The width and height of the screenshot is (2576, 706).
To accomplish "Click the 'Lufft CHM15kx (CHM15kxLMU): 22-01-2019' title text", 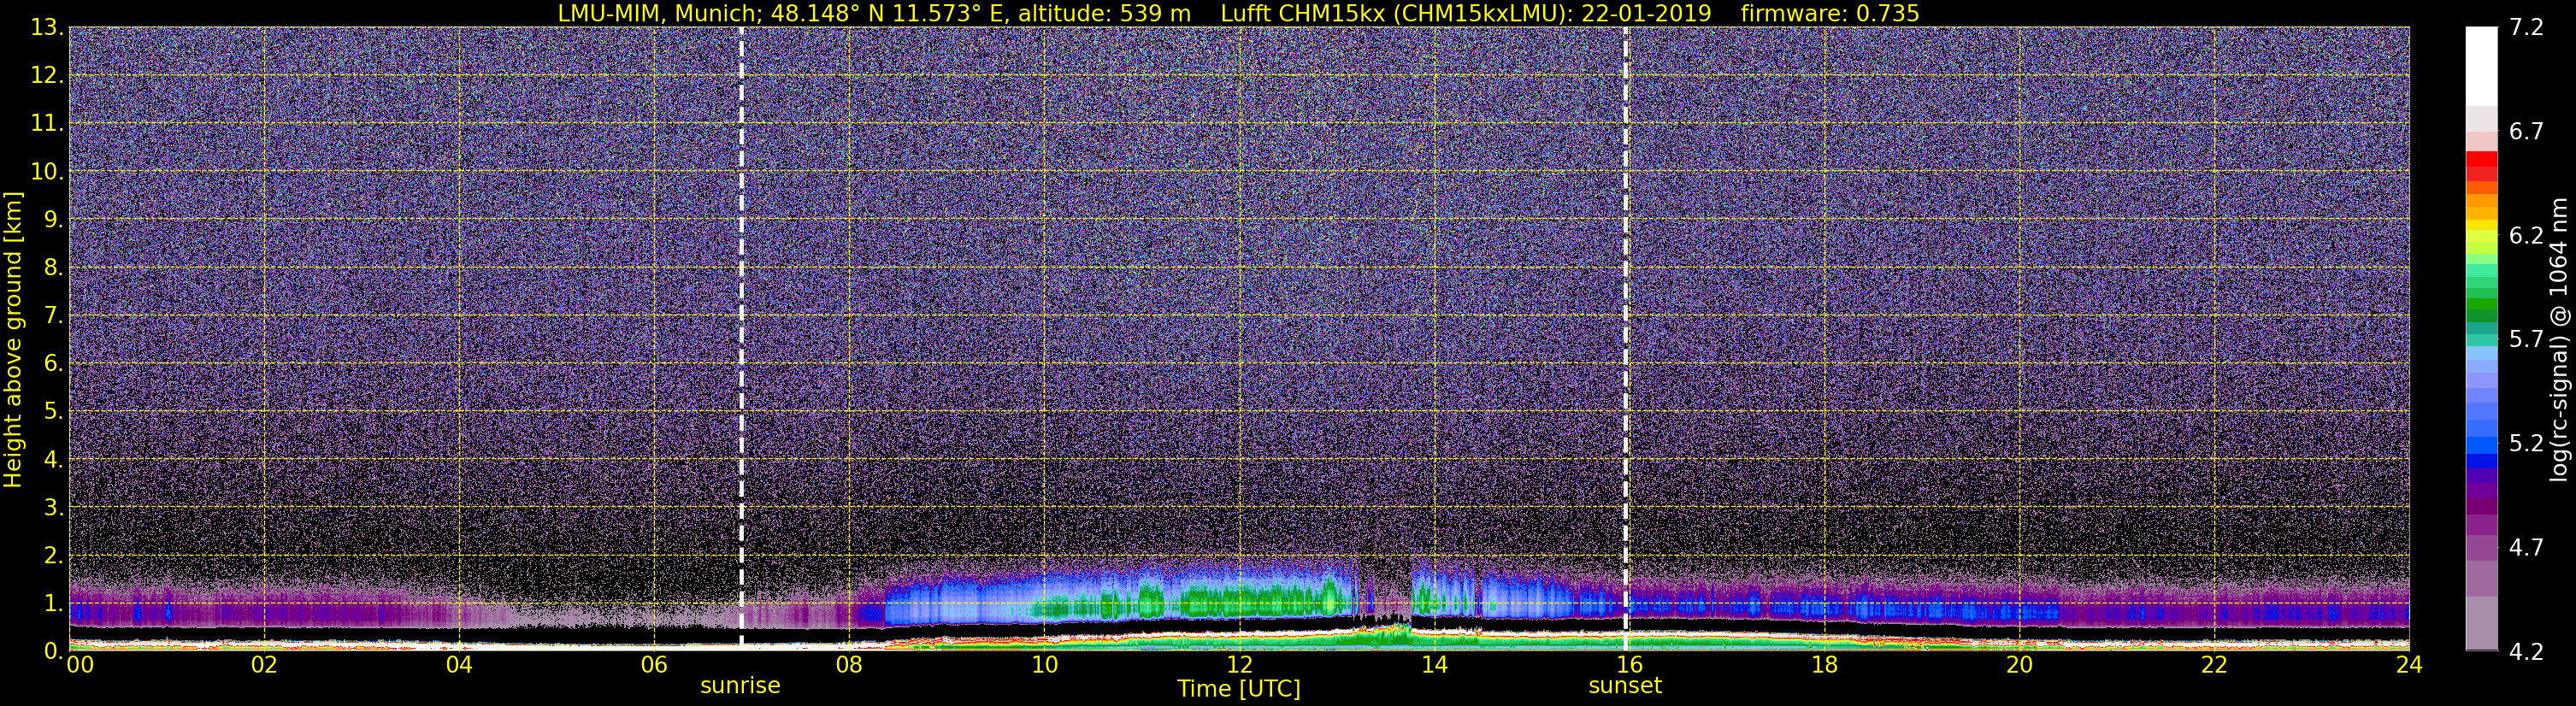I will point(1465,13).
